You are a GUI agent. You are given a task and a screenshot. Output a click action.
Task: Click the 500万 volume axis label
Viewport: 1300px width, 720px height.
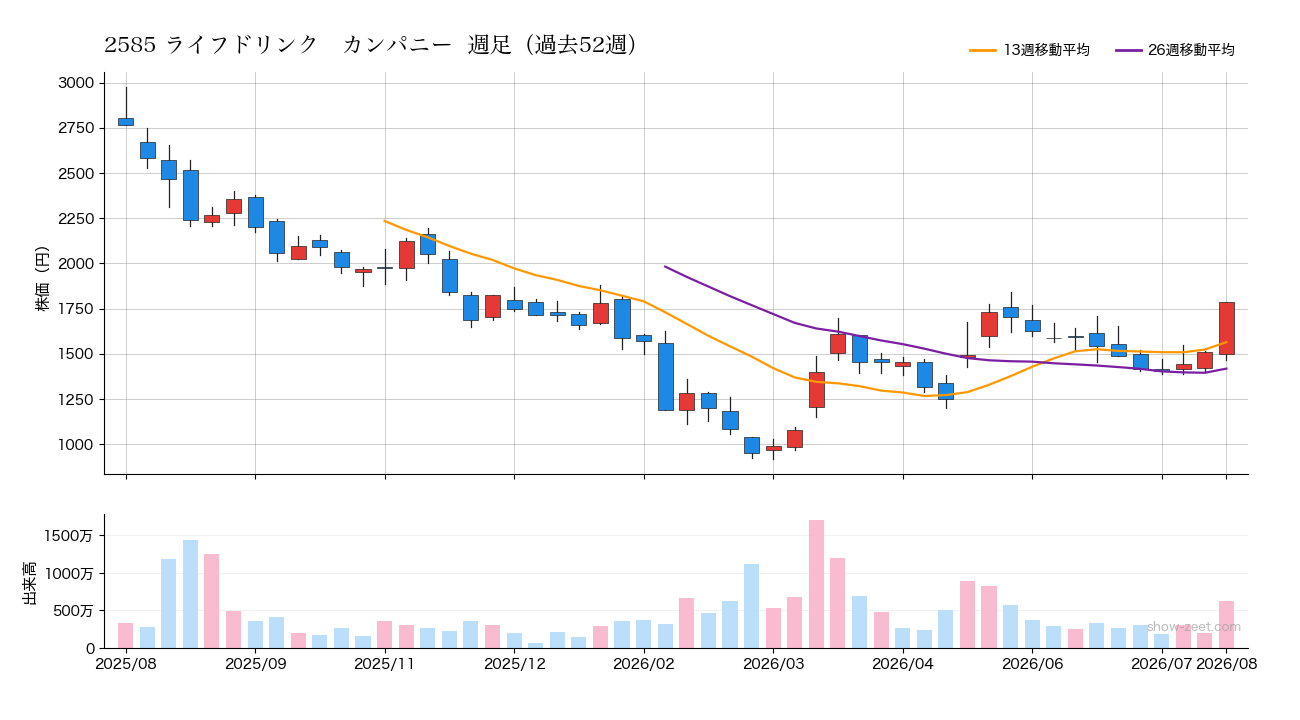(73, 611)
